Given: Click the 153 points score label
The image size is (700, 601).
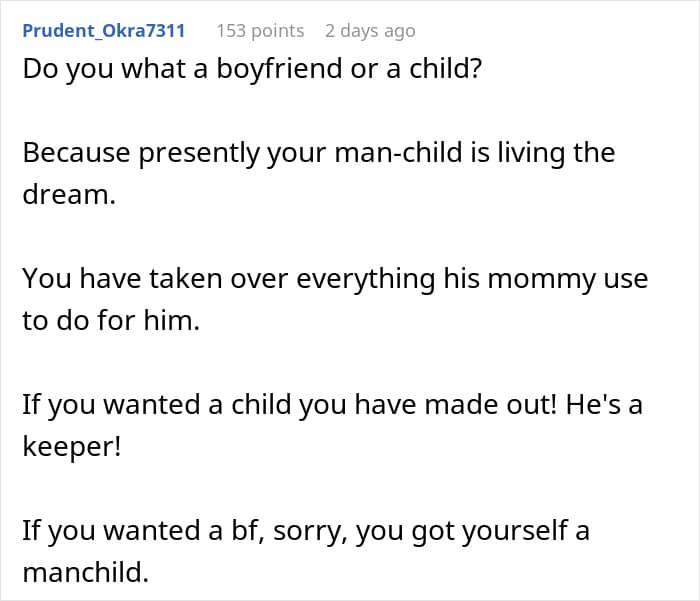Looking at the screenshot, I should click(x=260, y=31).
